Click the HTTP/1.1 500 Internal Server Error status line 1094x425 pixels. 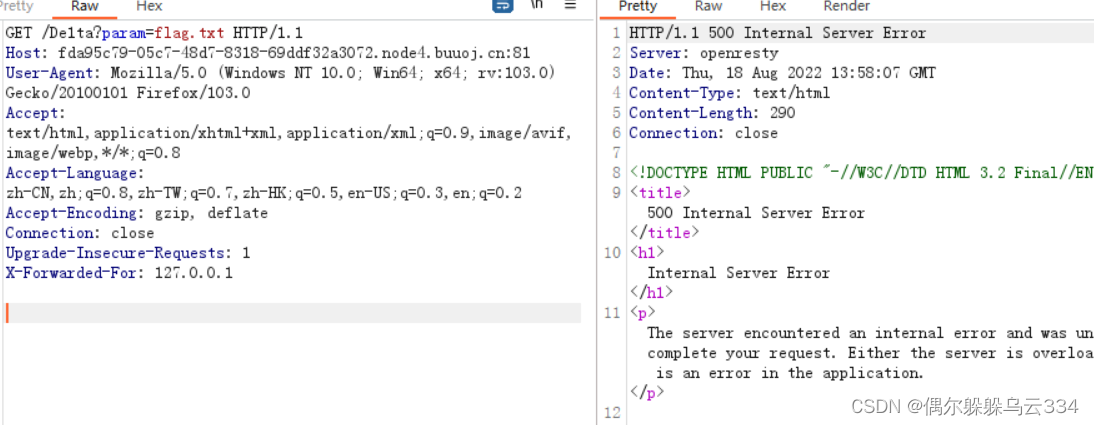pyautogui.click(x=777, y=33)
